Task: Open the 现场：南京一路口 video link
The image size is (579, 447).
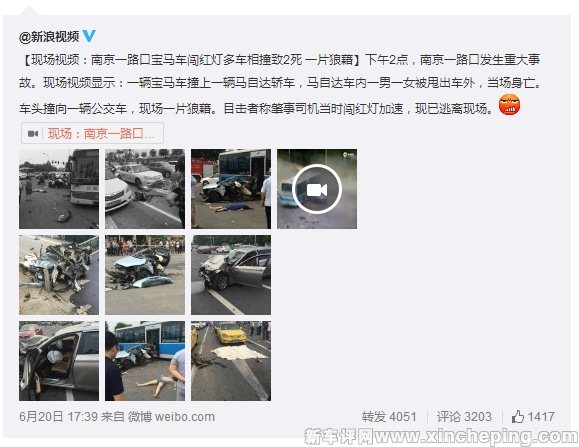Action: point(92,133)
